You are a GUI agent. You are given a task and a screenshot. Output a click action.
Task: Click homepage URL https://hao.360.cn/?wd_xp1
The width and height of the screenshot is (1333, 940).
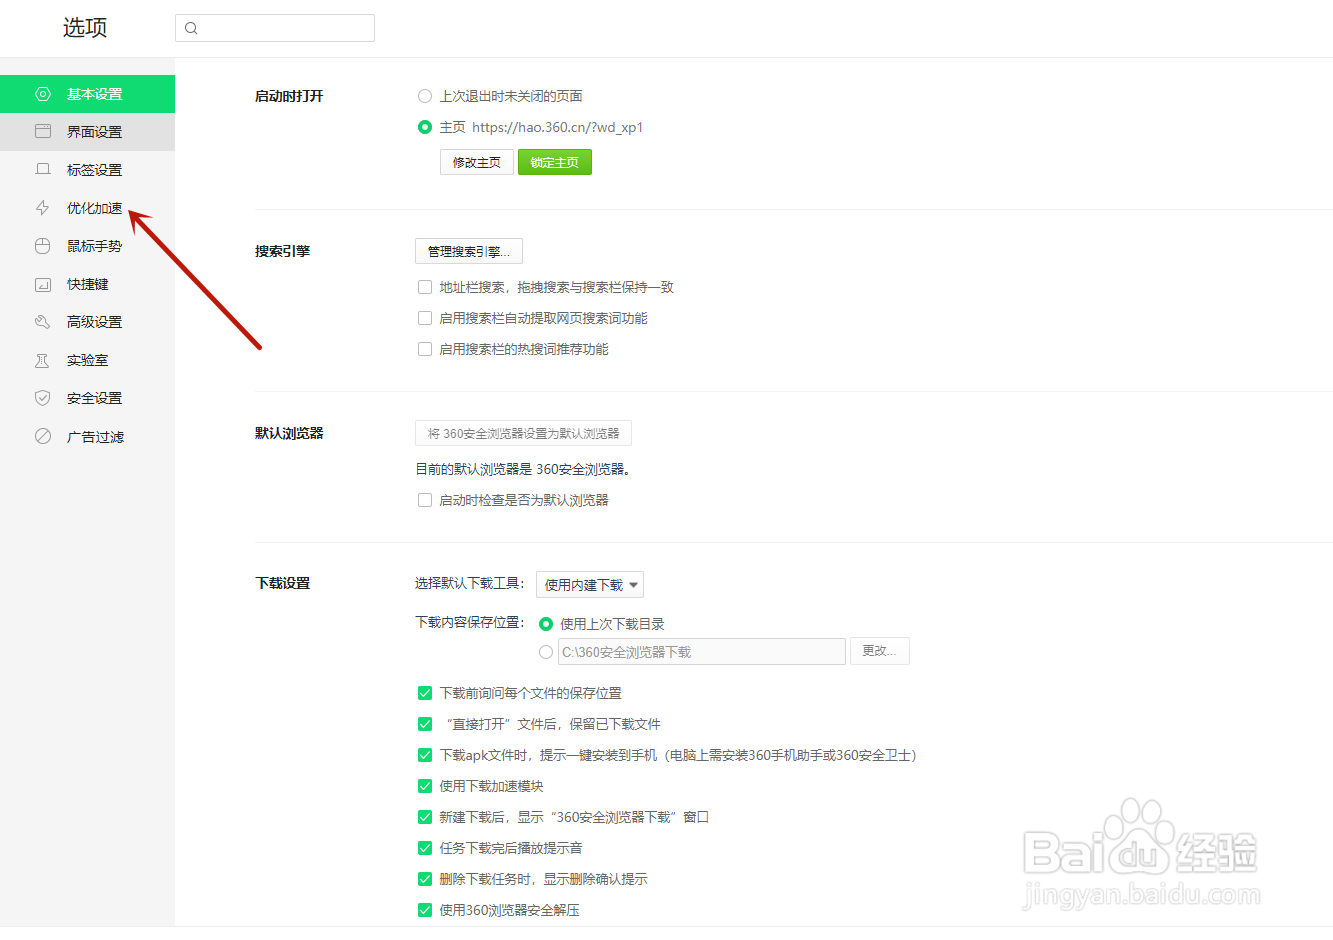point(558,127)
